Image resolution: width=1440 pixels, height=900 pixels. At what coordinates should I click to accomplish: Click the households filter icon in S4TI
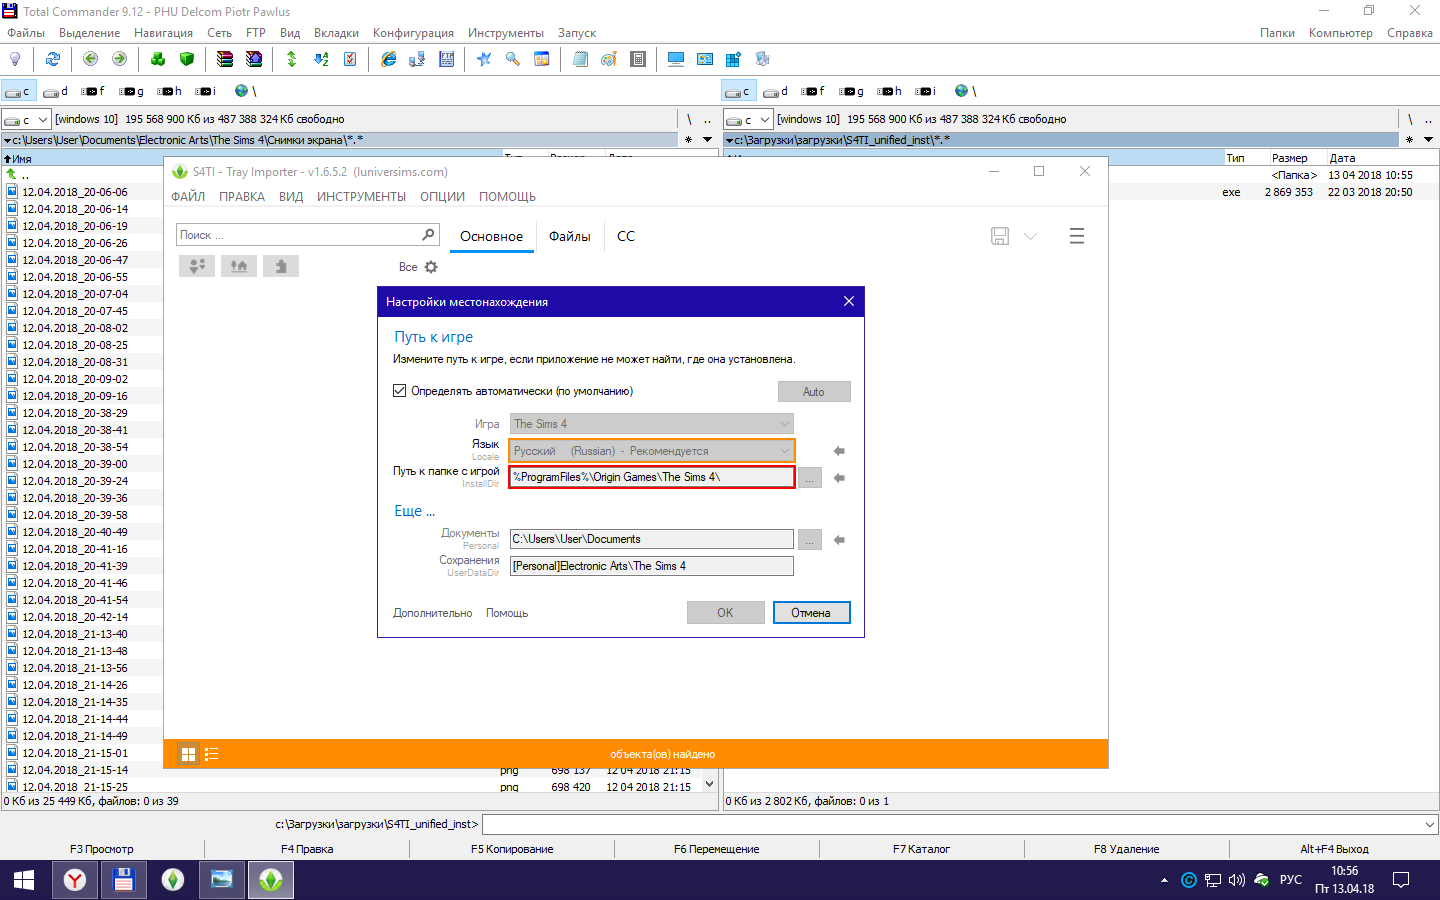point(197,266)
